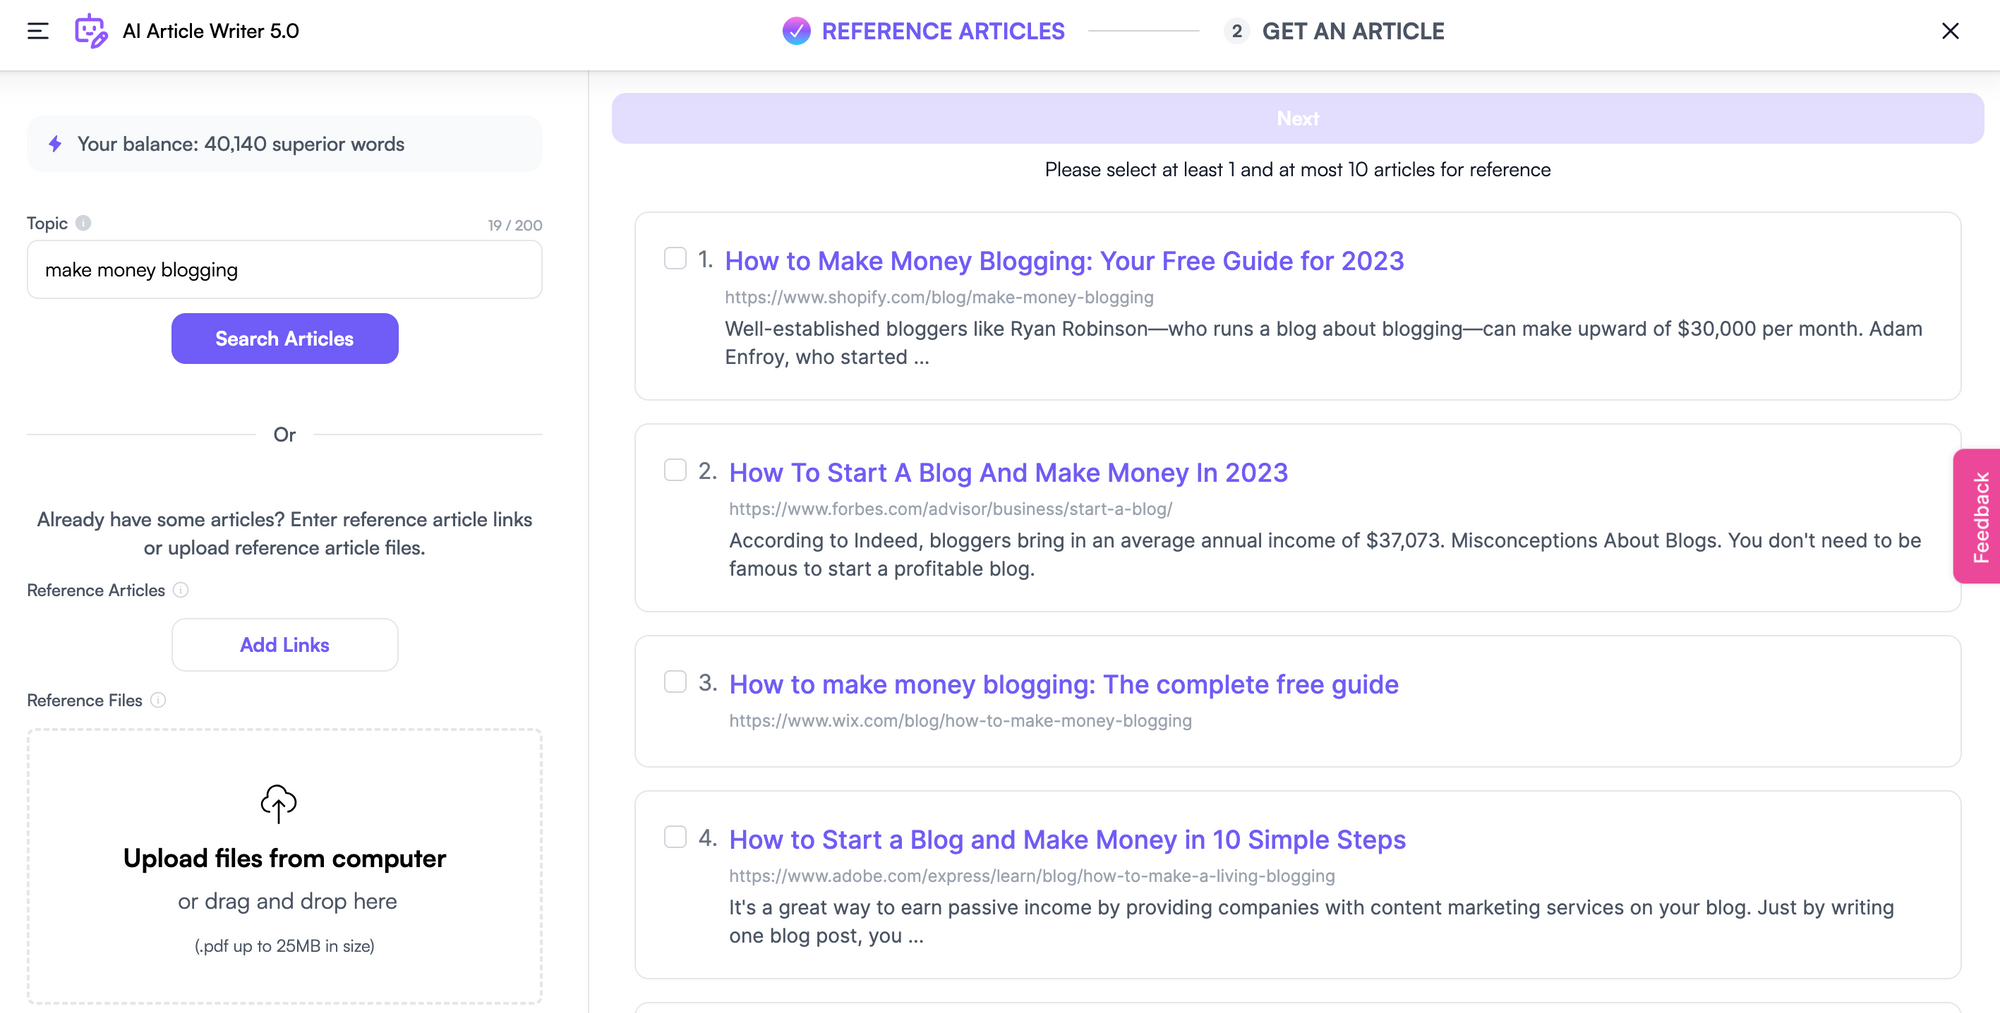Screen dimensions: 2000x1013
Task: Click the step progress bar between steps
Action: click(x=1147, y=31)
